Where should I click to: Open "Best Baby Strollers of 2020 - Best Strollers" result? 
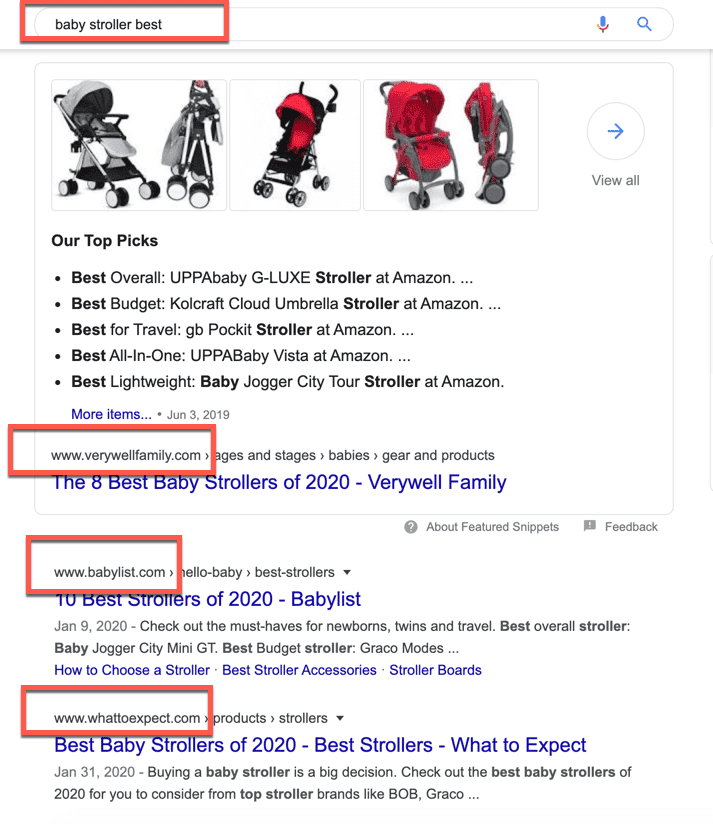tap(319, 745)
